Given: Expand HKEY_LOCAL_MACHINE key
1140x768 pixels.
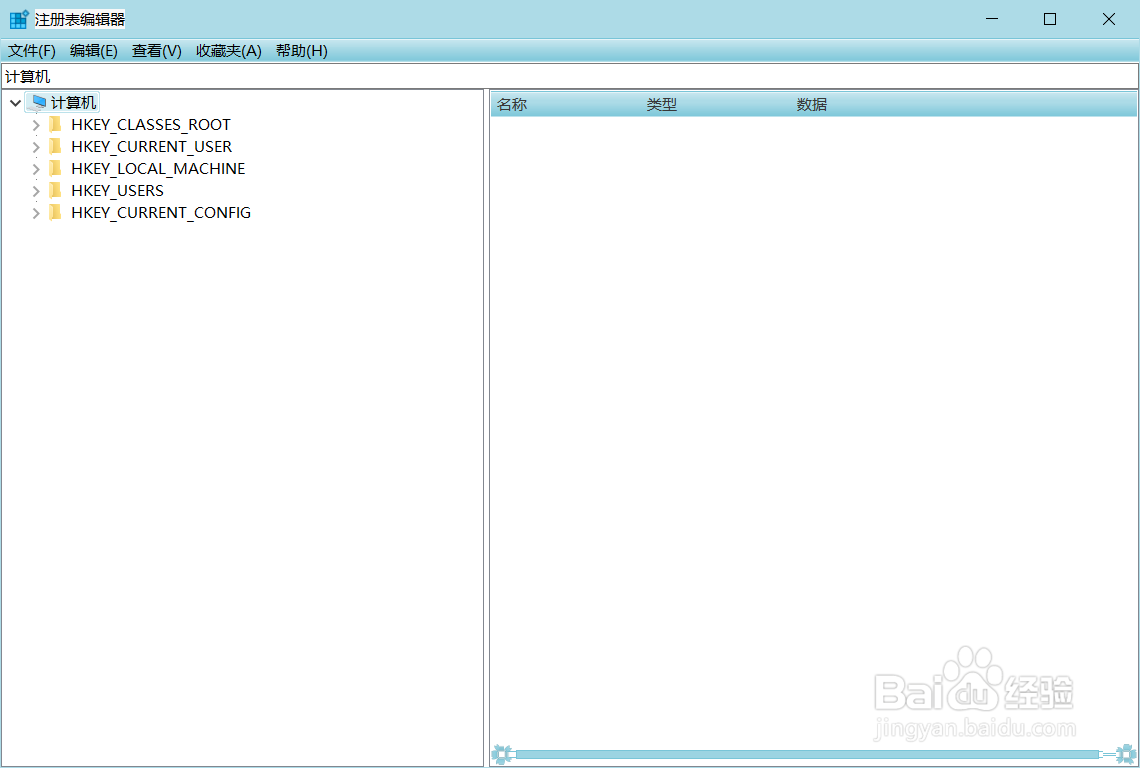Looking at the screenshot, I should coord(36,169).
